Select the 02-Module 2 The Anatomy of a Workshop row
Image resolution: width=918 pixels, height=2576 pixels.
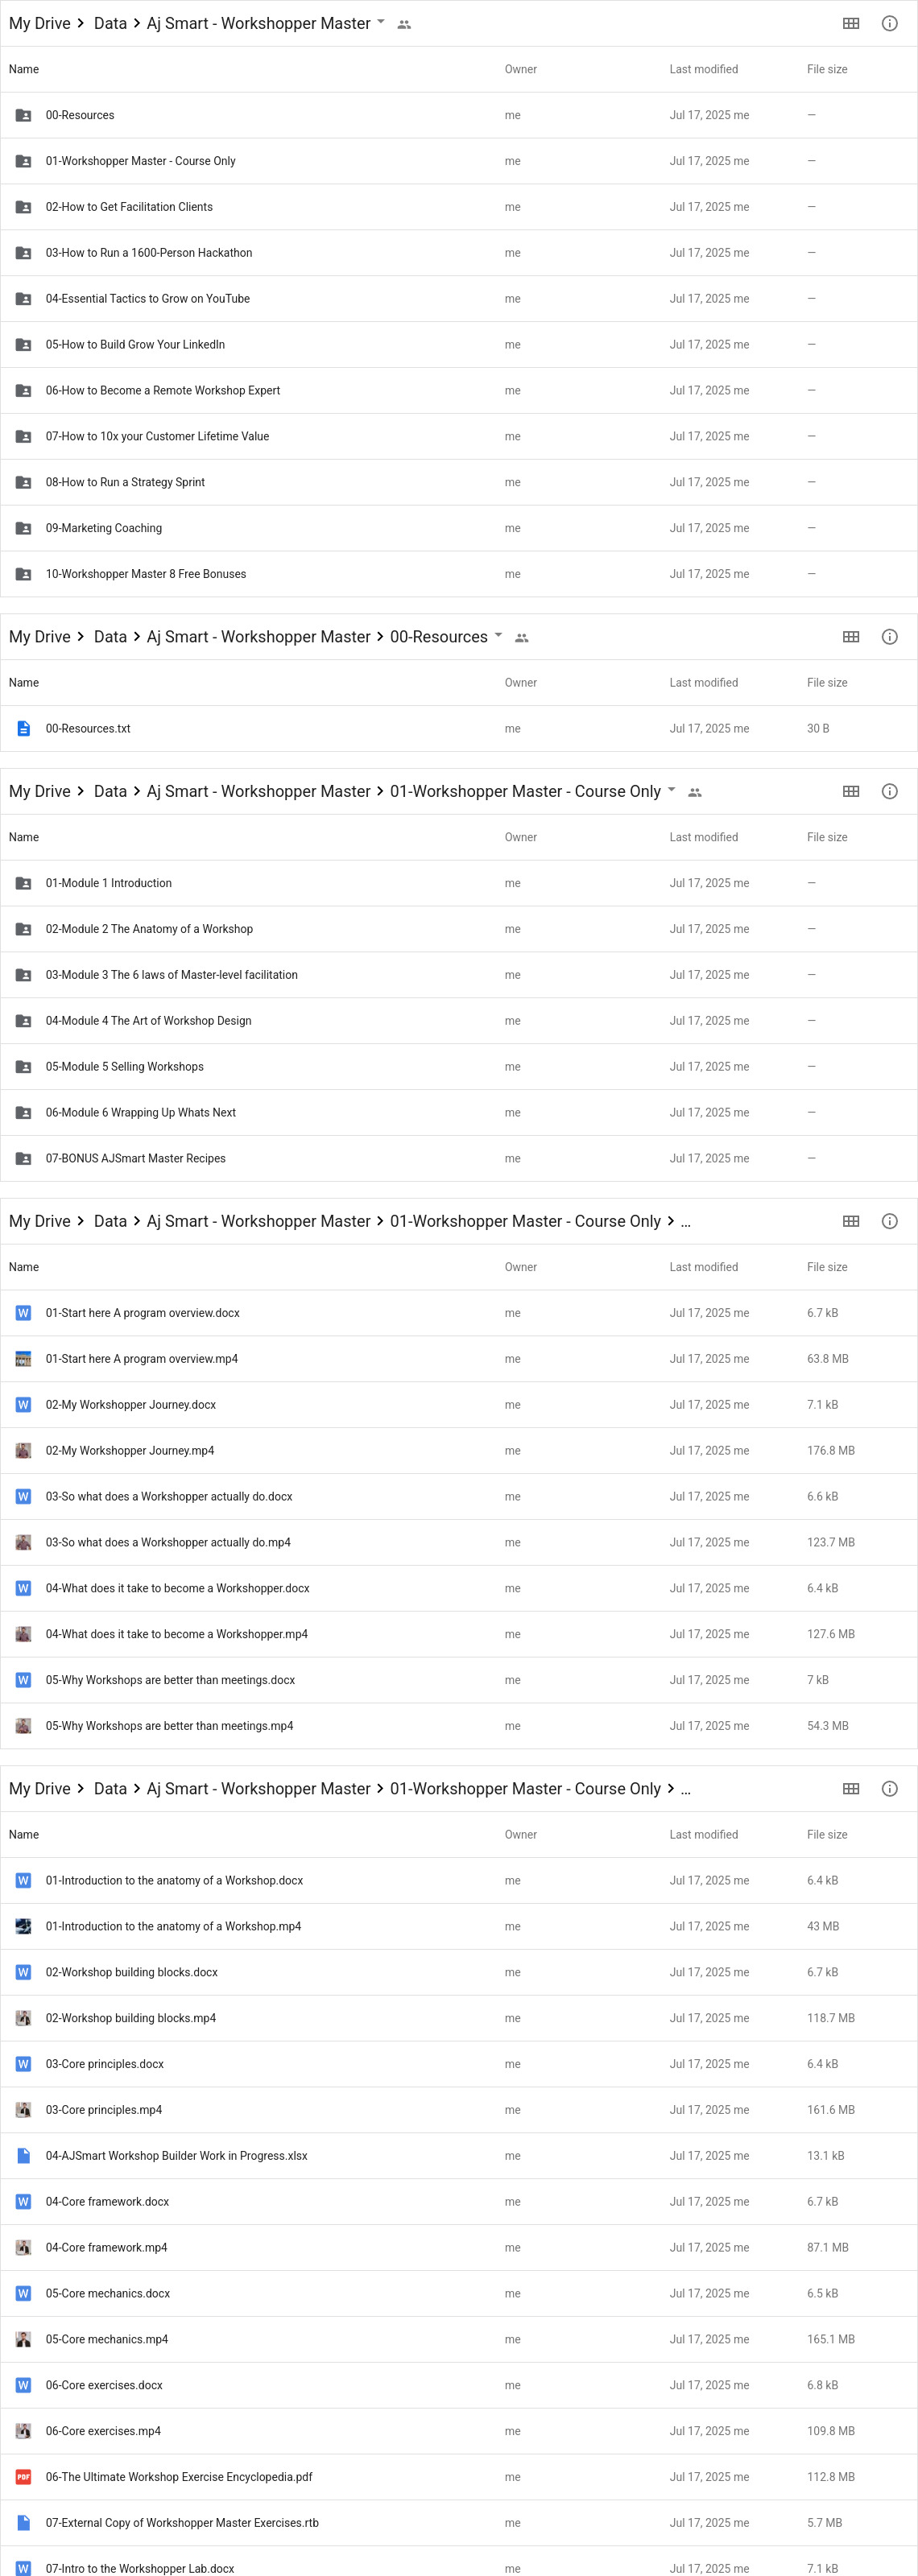click(459, 929)
